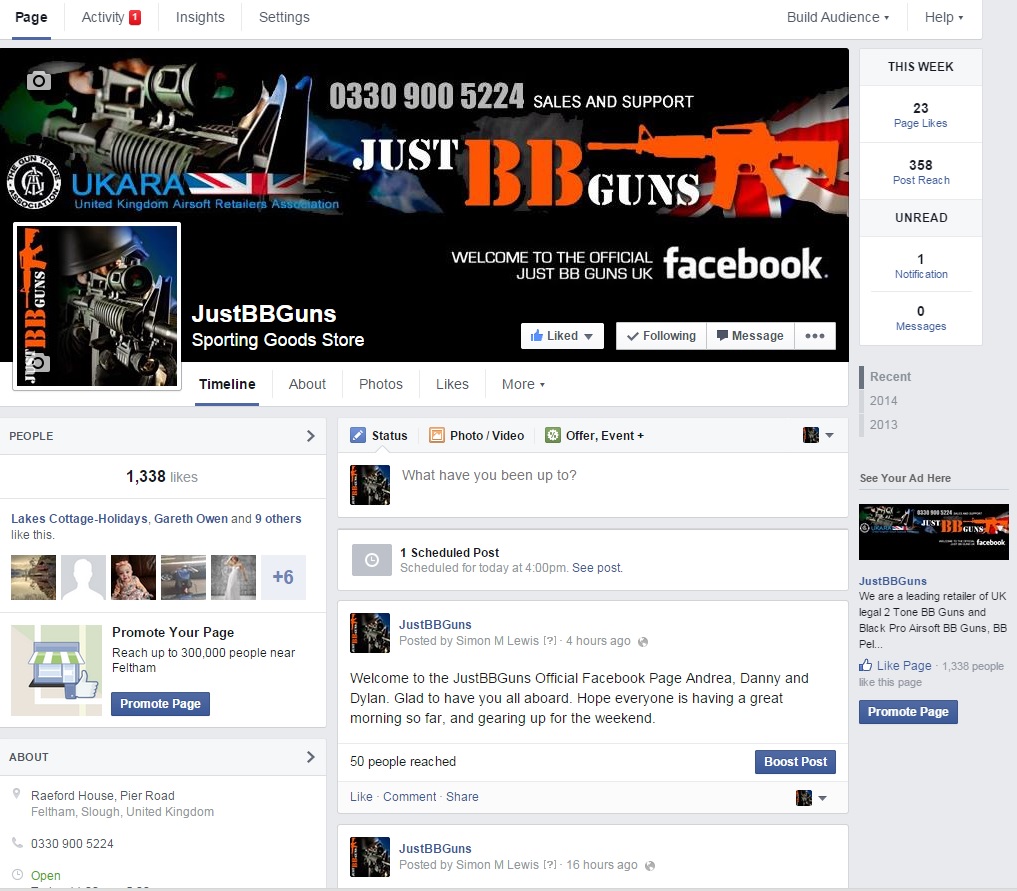The height and width of the screenshot is (891, 1017).
Task: Switch to the Insights tab
Action: 200,17
